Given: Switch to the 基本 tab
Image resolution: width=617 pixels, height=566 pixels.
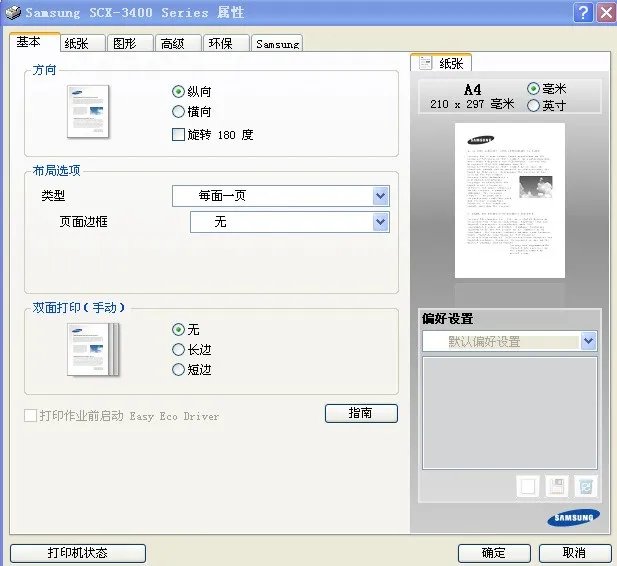Looking at the screenshot, I should pos(34,41).
